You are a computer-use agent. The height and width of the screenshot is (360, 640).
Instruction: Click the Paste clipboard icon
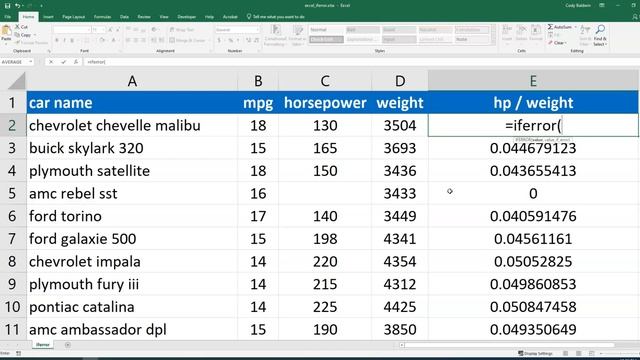click(6, 32)
